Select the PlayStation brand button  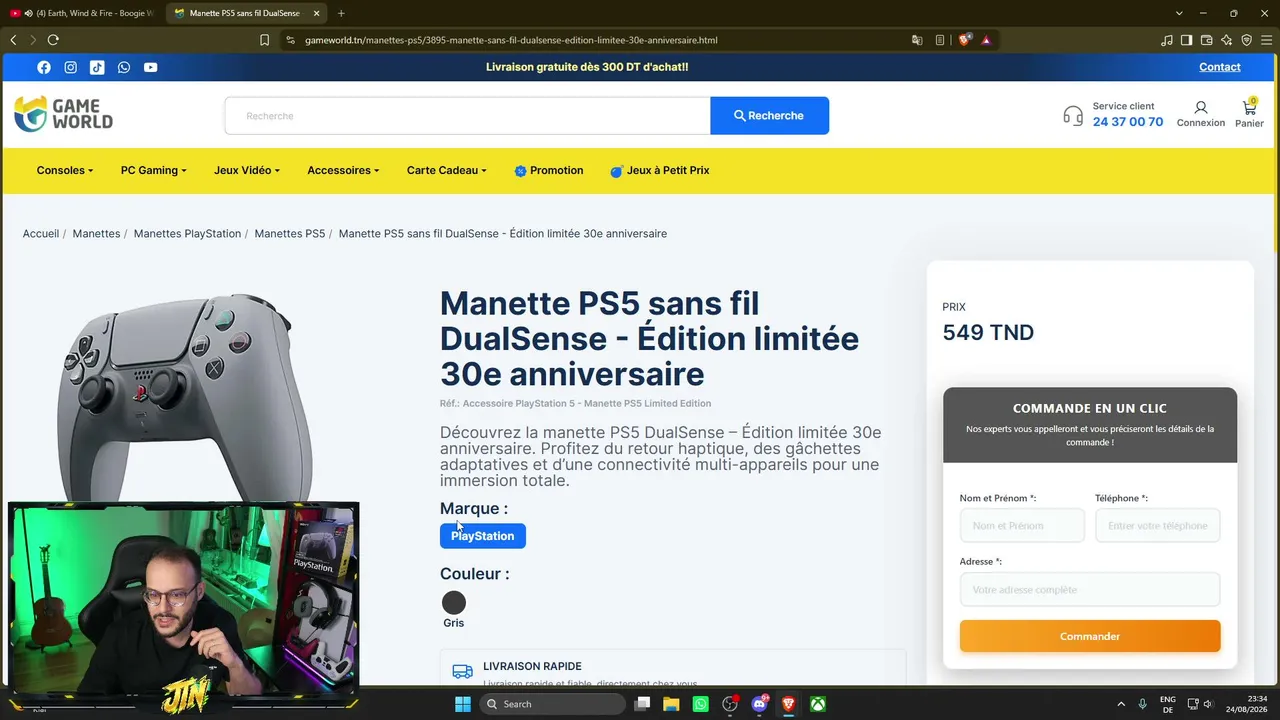pyautogui.click(x=483, y=536)
